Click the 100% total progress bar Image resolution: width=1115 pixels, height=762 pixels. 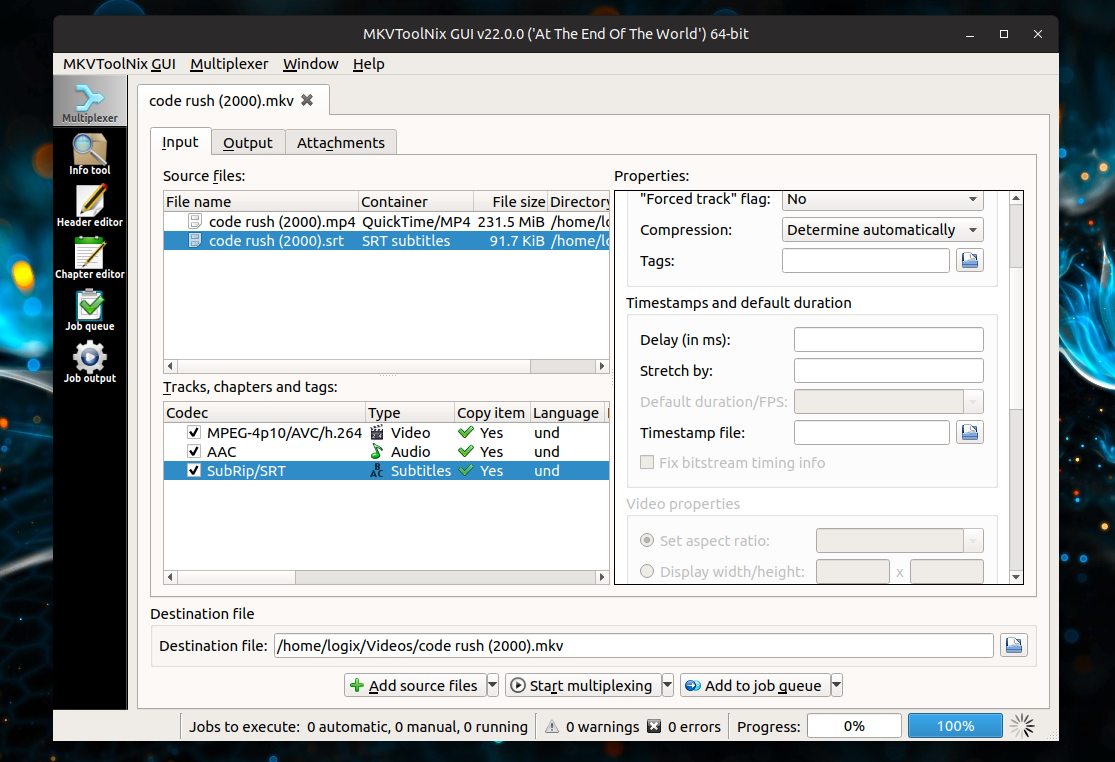[x=955, y=726]
